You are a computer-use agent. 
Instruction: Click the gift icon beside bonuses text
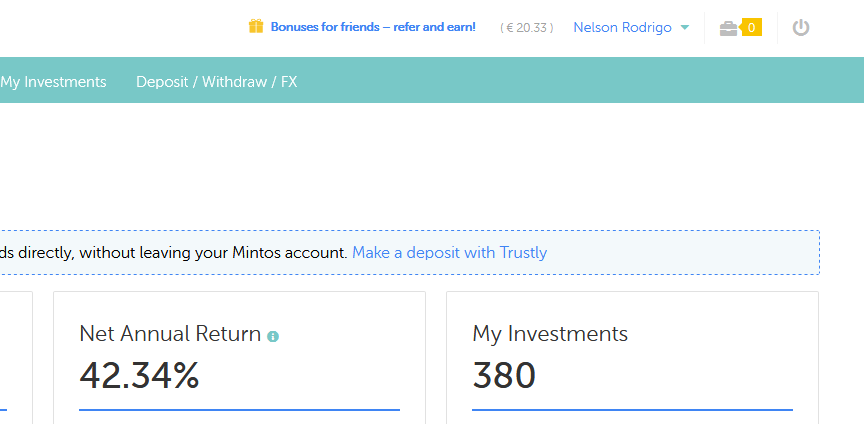click(x=256, y=27)
